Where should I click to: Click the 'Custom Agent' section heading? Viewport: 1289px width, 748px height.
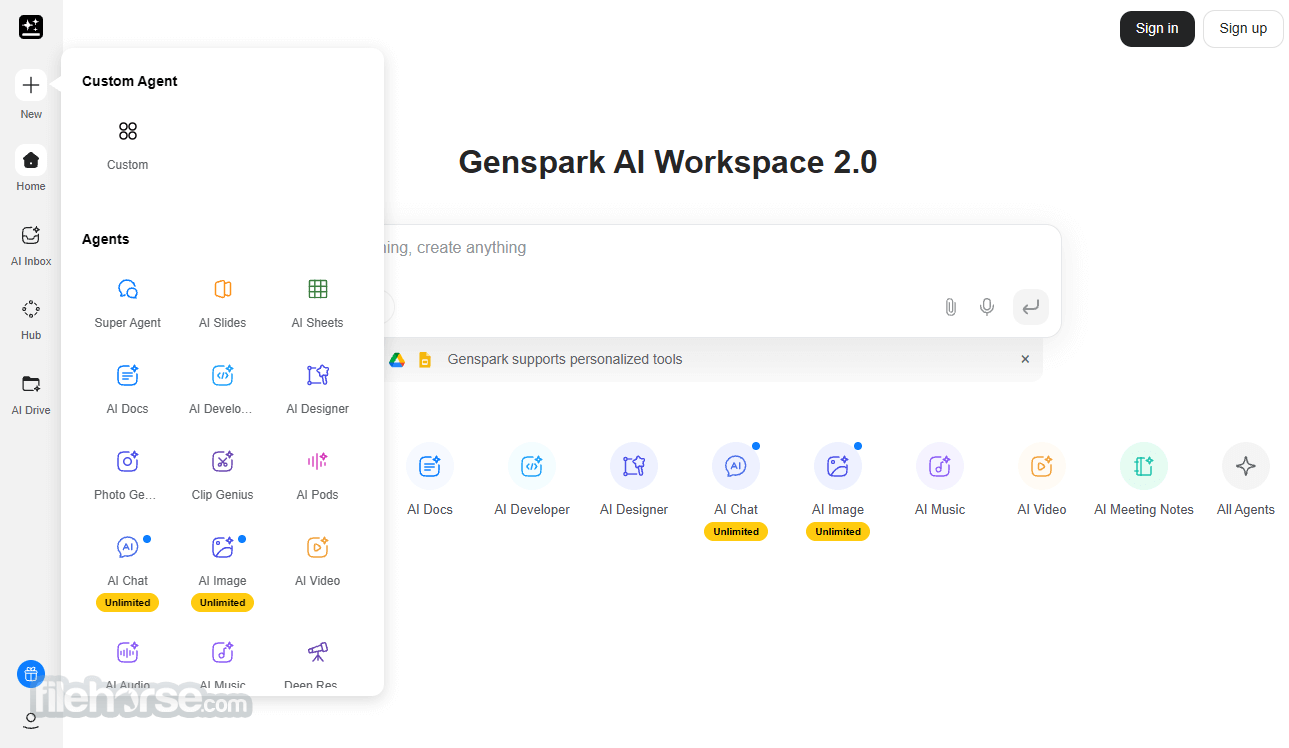(130, 81)
